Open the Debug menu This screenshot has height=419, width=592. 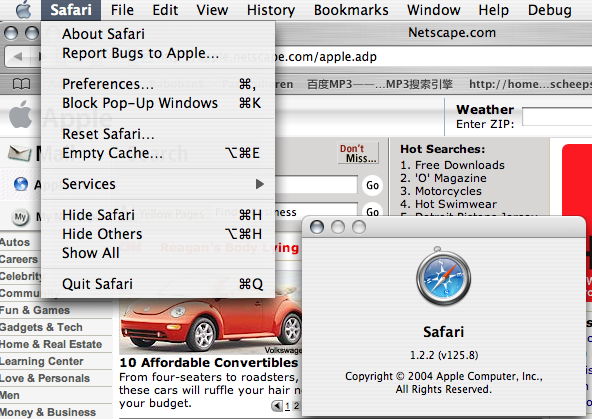pyautogui.click(x=549, y=10)
